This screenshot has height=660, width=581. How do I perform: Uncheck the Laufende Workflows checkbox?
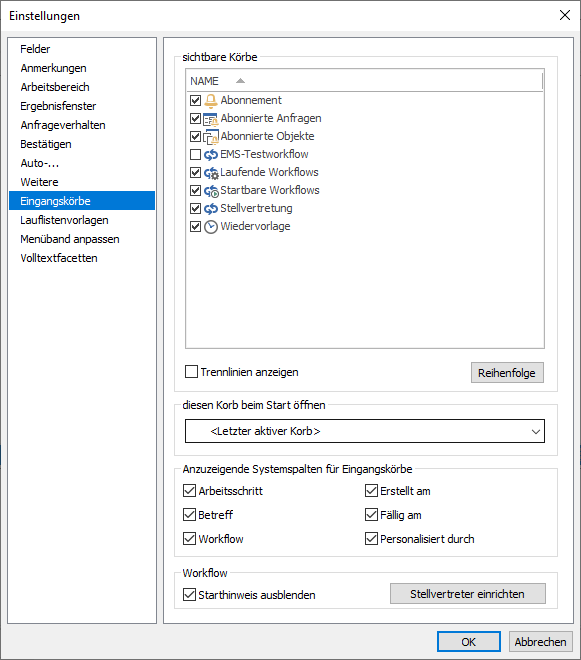[x=195, y=173]
